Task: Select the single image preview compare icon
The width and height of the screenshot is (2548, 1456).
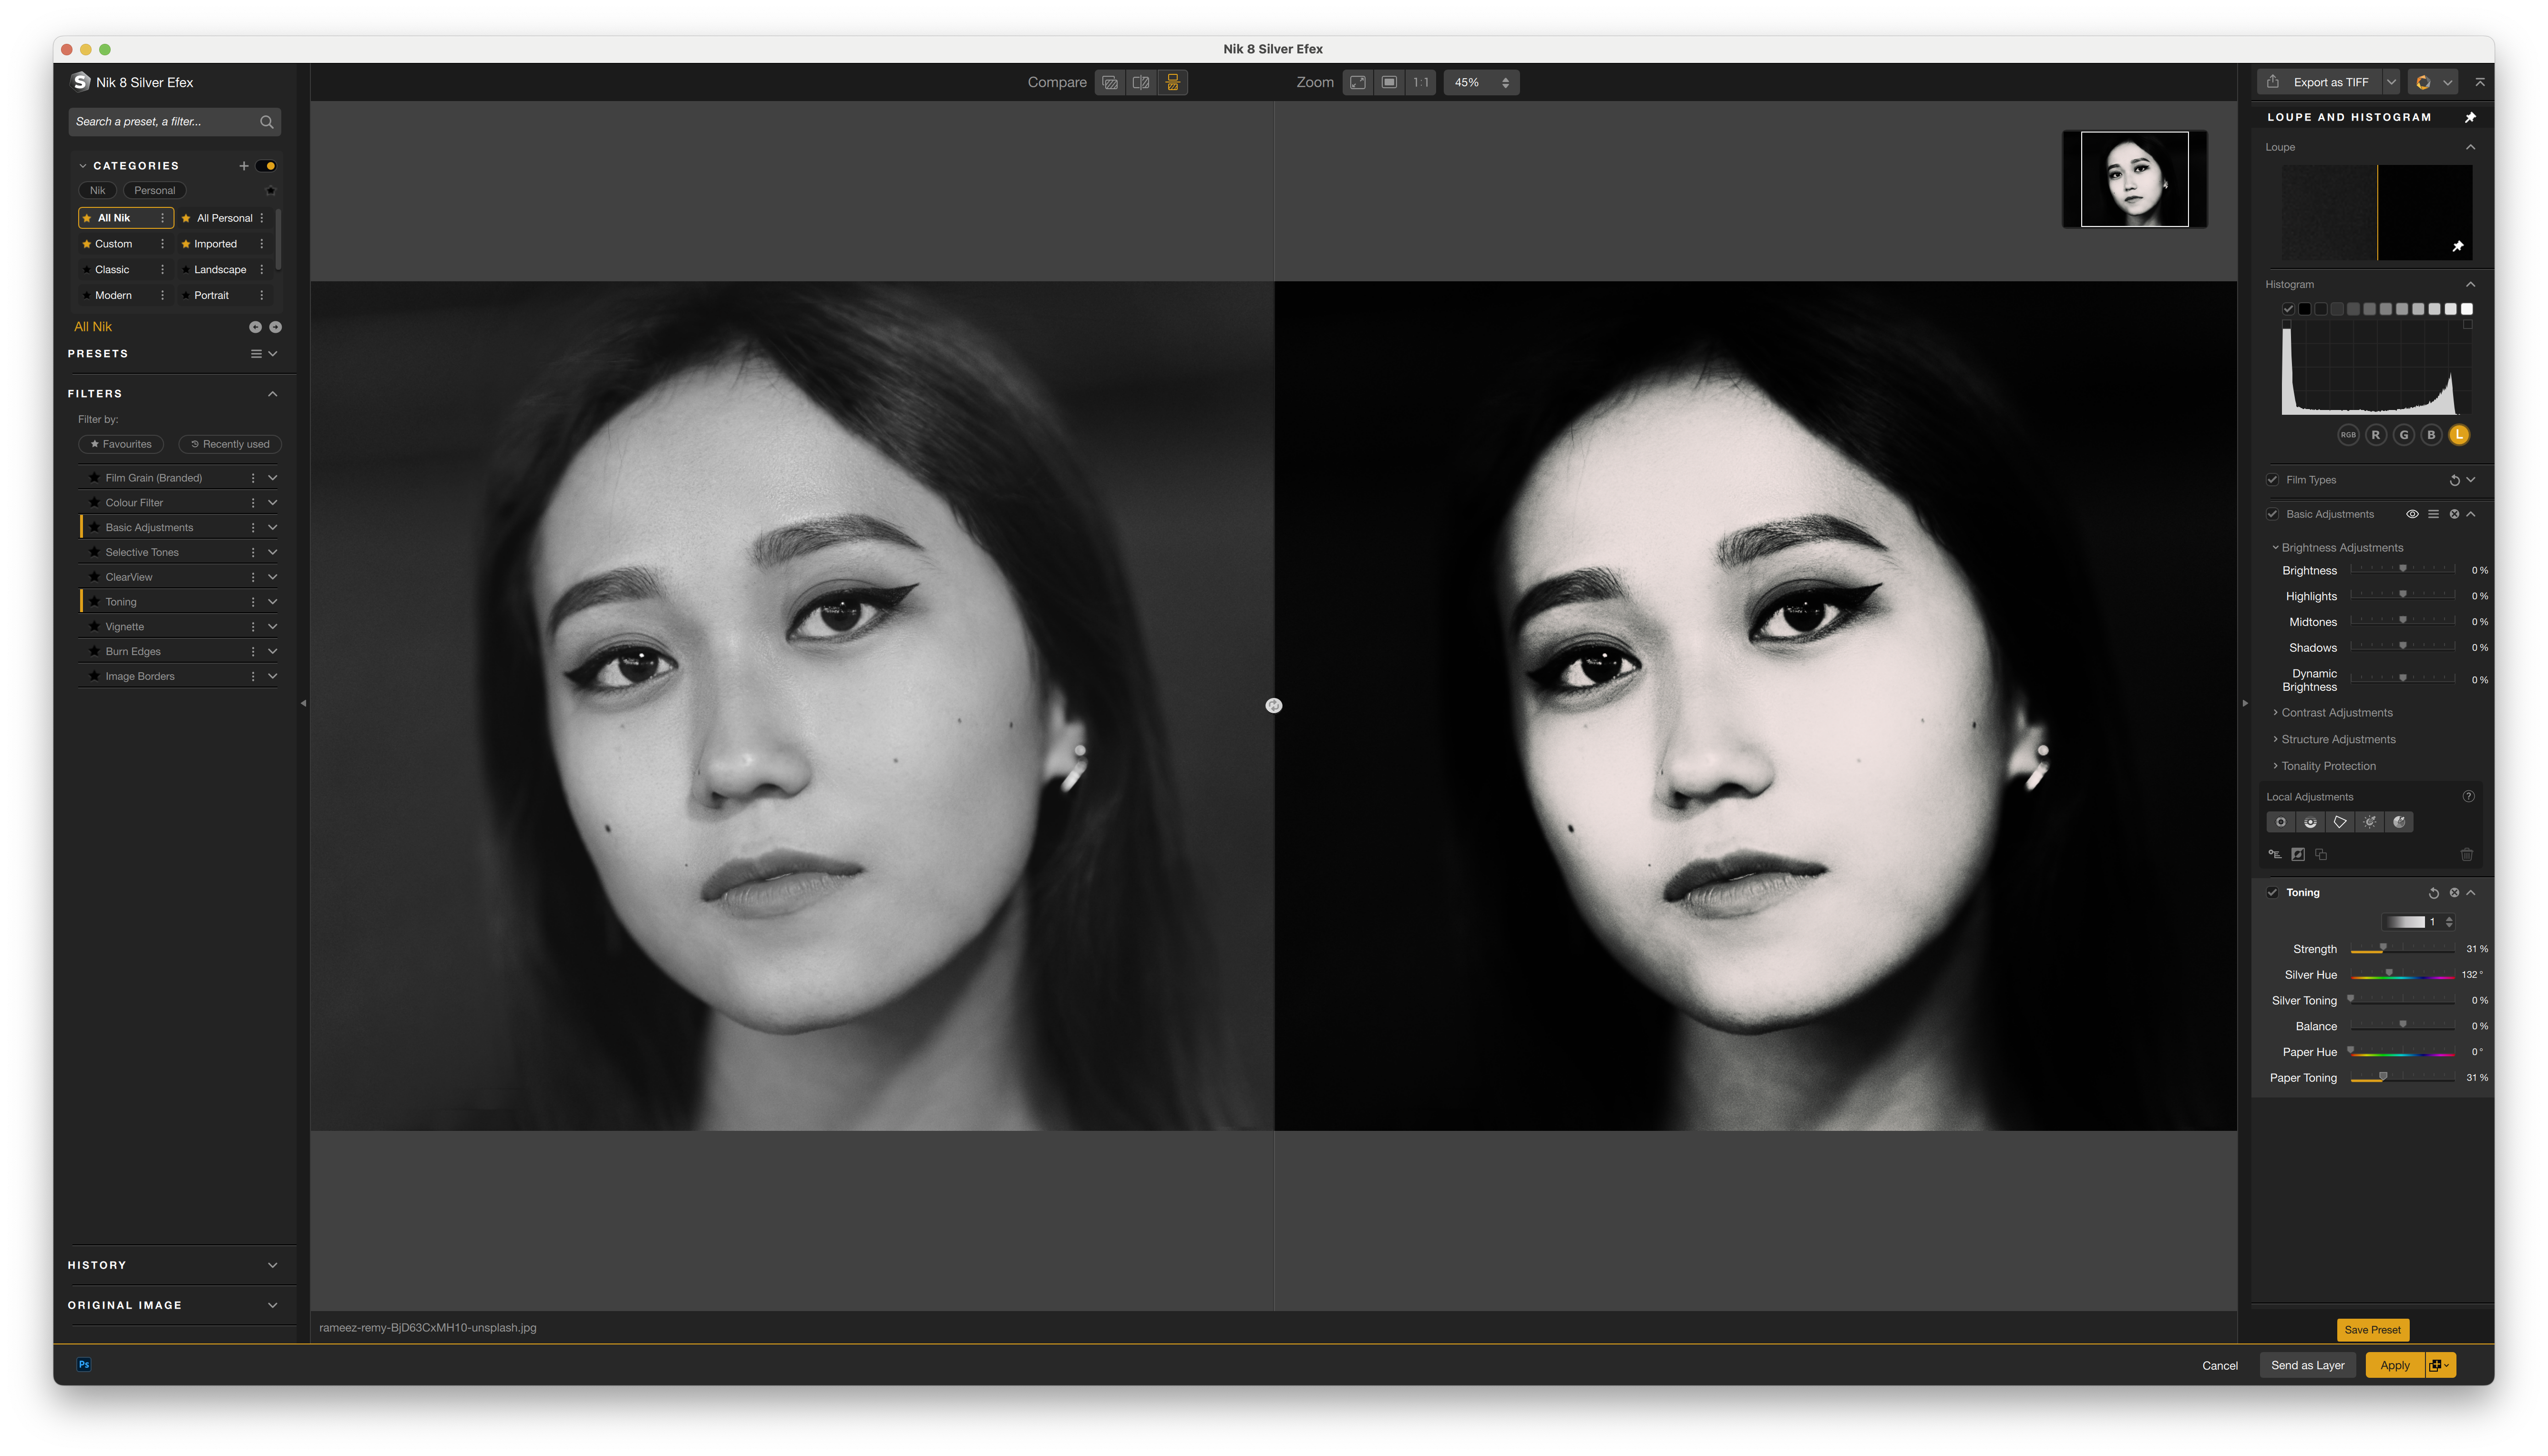Action: (x=1110, y=82)
